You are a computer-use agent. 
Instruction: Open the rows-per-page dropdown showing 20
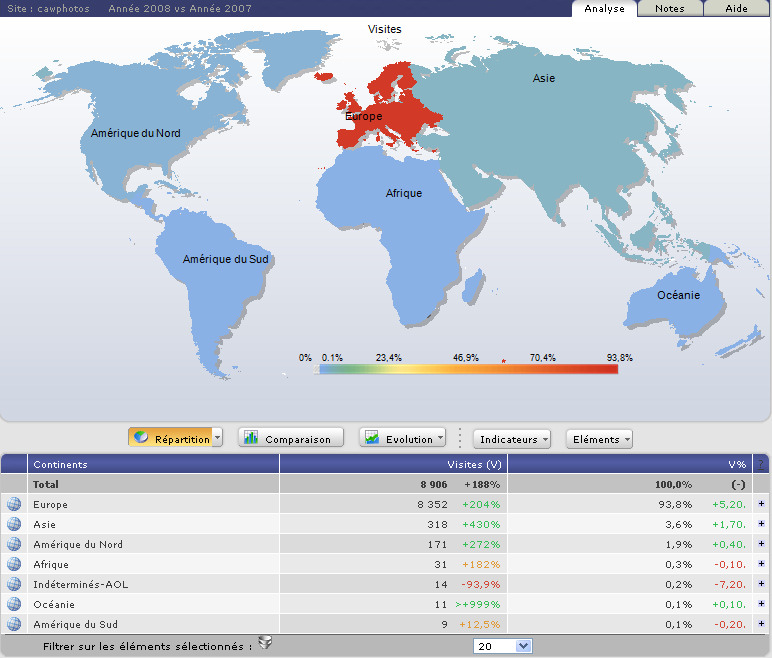pos(503,646)
